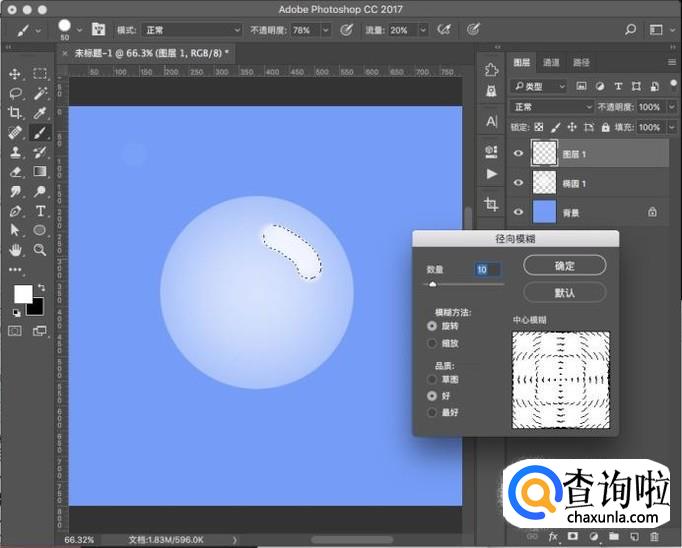Click 确定 button in radial blur dialog
Viewport: 682px width, 548px height.
564,265
